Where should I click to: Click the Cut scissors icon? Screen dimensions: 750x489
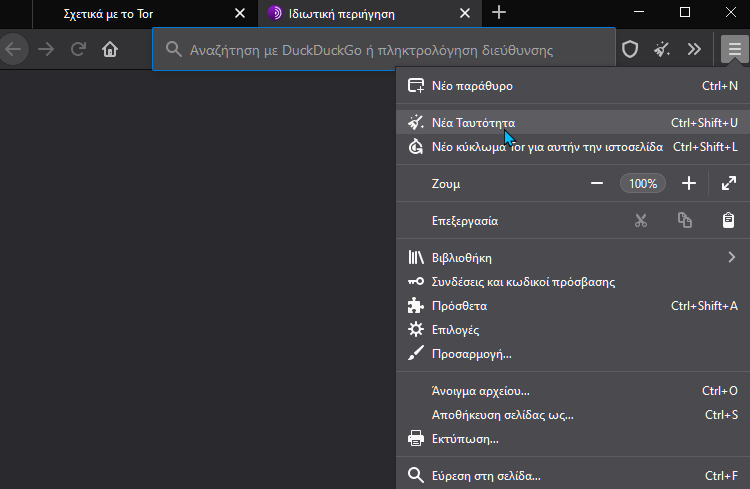(x=640, y=220)
